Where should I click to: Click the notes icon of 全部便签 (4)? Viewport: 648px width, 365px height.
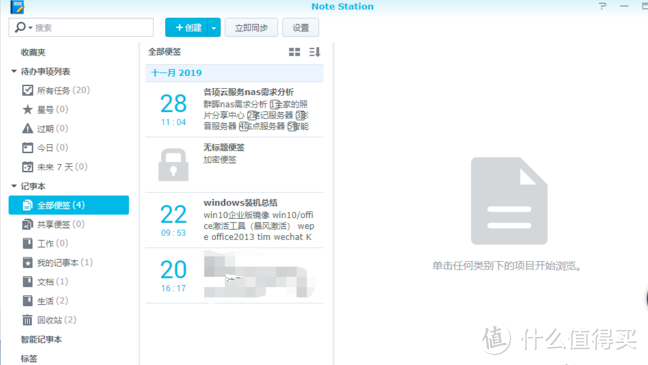[x=27, y=205]
